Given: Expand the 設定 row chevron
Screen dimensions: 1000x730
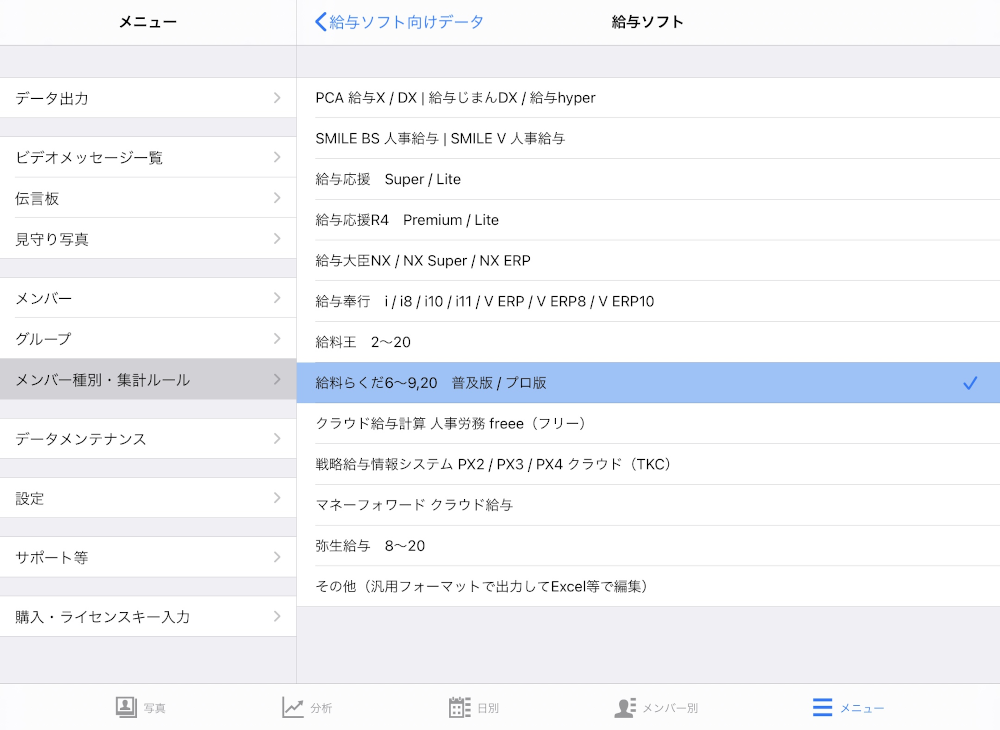Looking at the screenshot, I should pos(277,498).
